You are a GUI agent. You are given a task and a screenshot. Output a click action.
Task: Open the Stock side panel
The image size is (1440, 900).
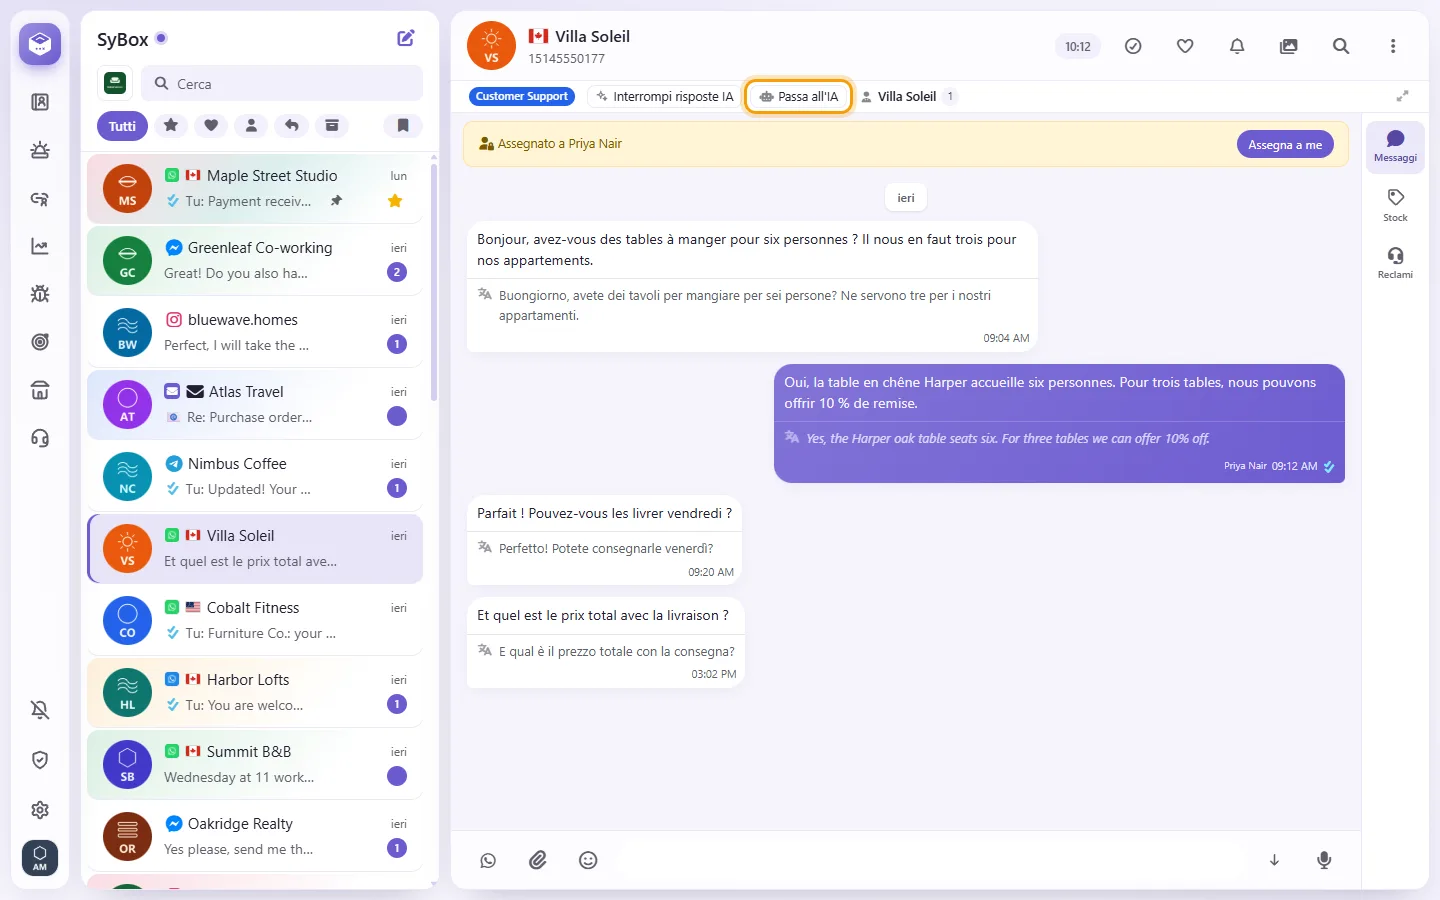pos(1395,204)
